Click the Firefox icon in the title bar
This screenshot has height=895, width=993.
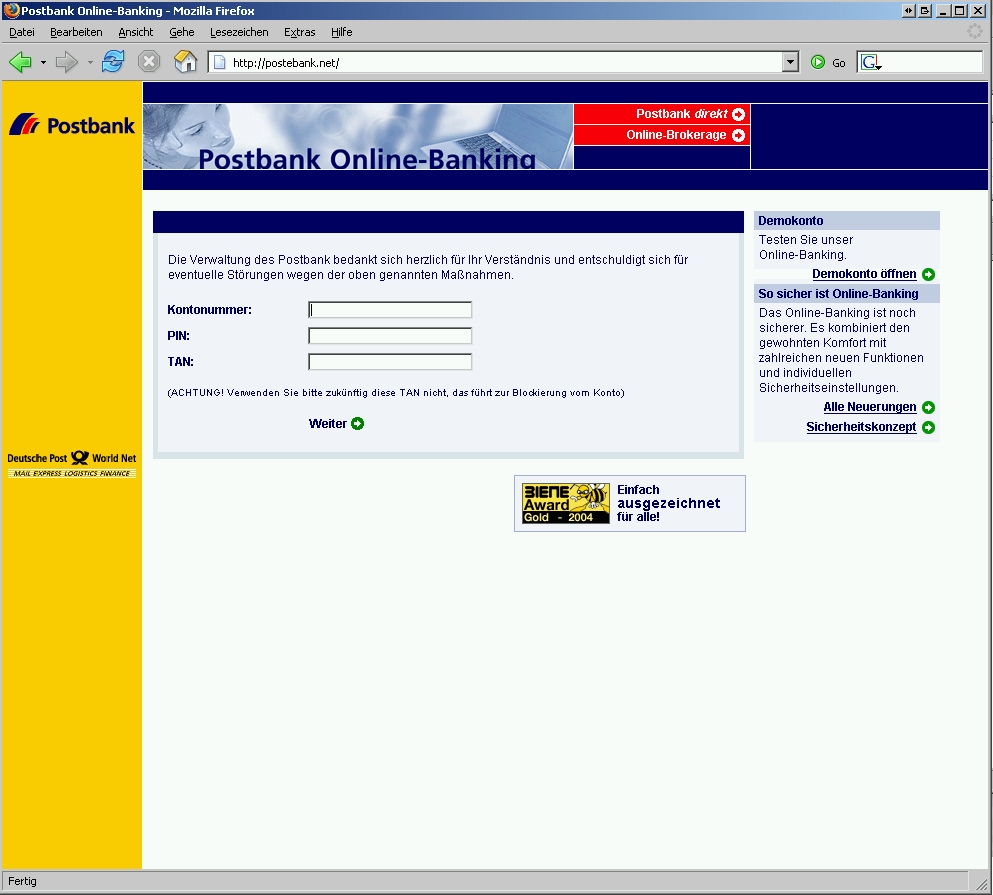pos(11,10)
